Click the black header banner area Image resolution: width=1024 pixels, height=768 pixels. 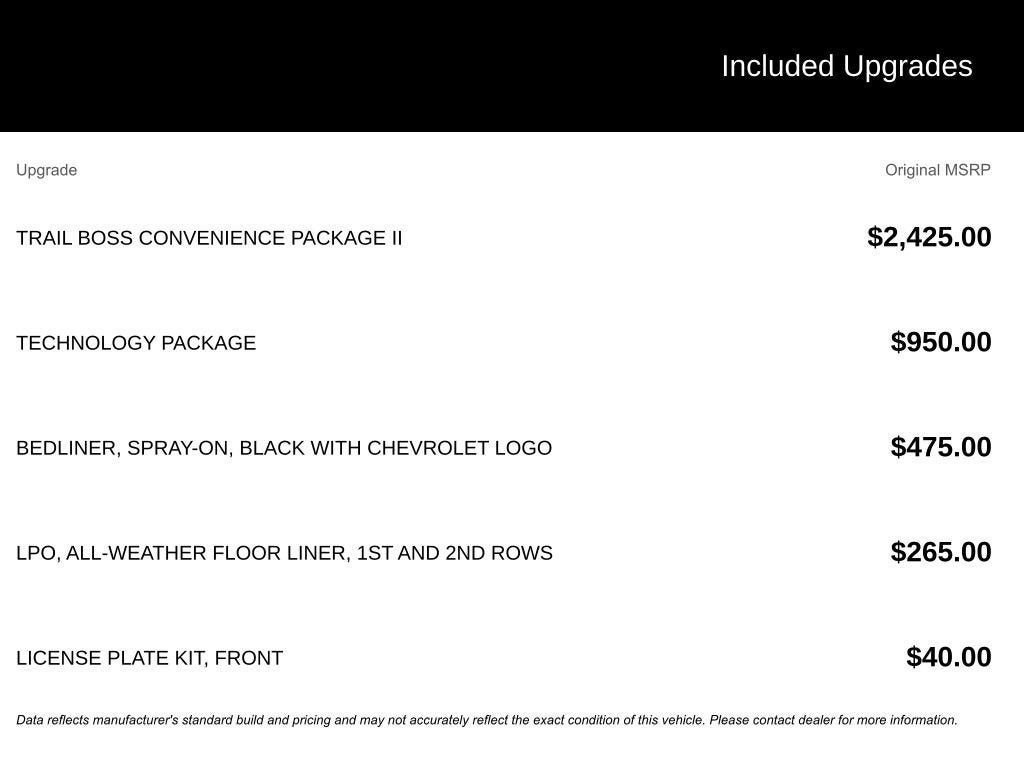(512, 66)
